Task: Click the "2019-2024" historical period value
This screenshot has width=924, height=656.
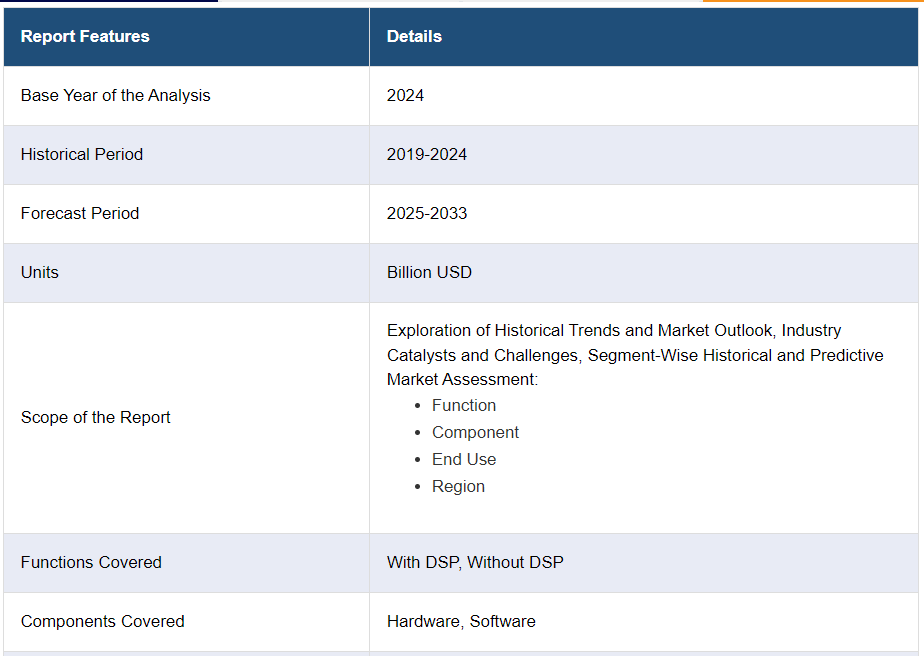Action: (x=427, y=154)
